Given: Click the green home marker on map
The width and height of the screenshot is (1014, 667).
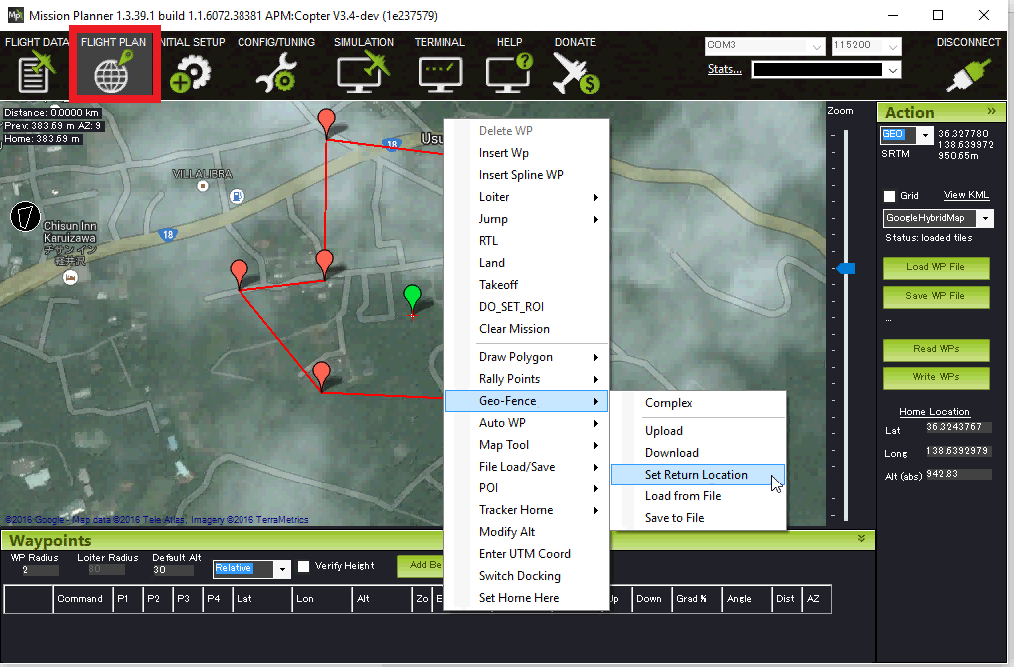Looking at the screenshot, I should pos(412,297).
